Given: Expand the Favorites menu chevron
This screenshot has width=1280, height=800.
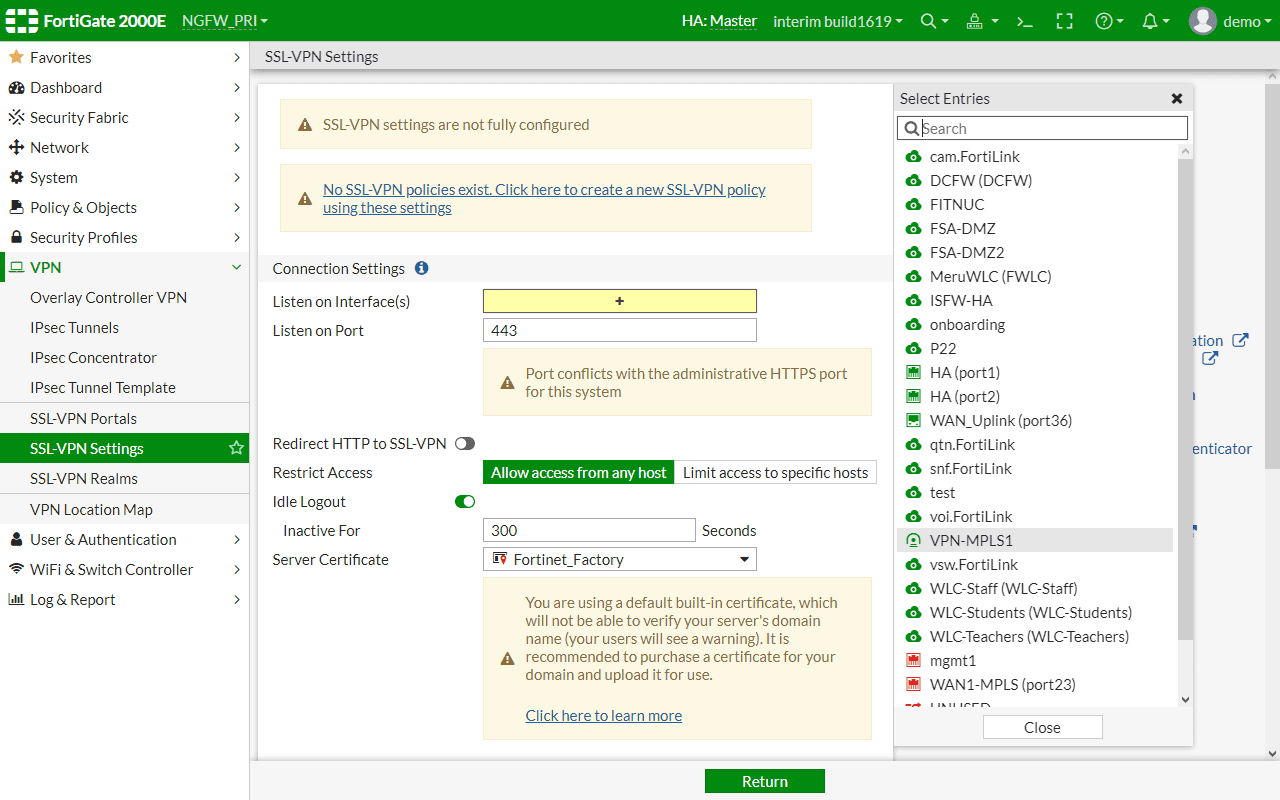Looking at the screenshot, I should coord(237,57).
